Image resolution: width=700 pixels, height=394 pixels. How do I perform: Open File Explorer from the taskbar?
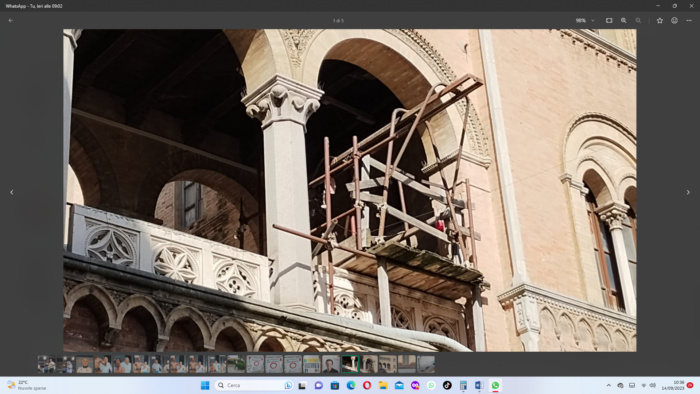point(383,386)
